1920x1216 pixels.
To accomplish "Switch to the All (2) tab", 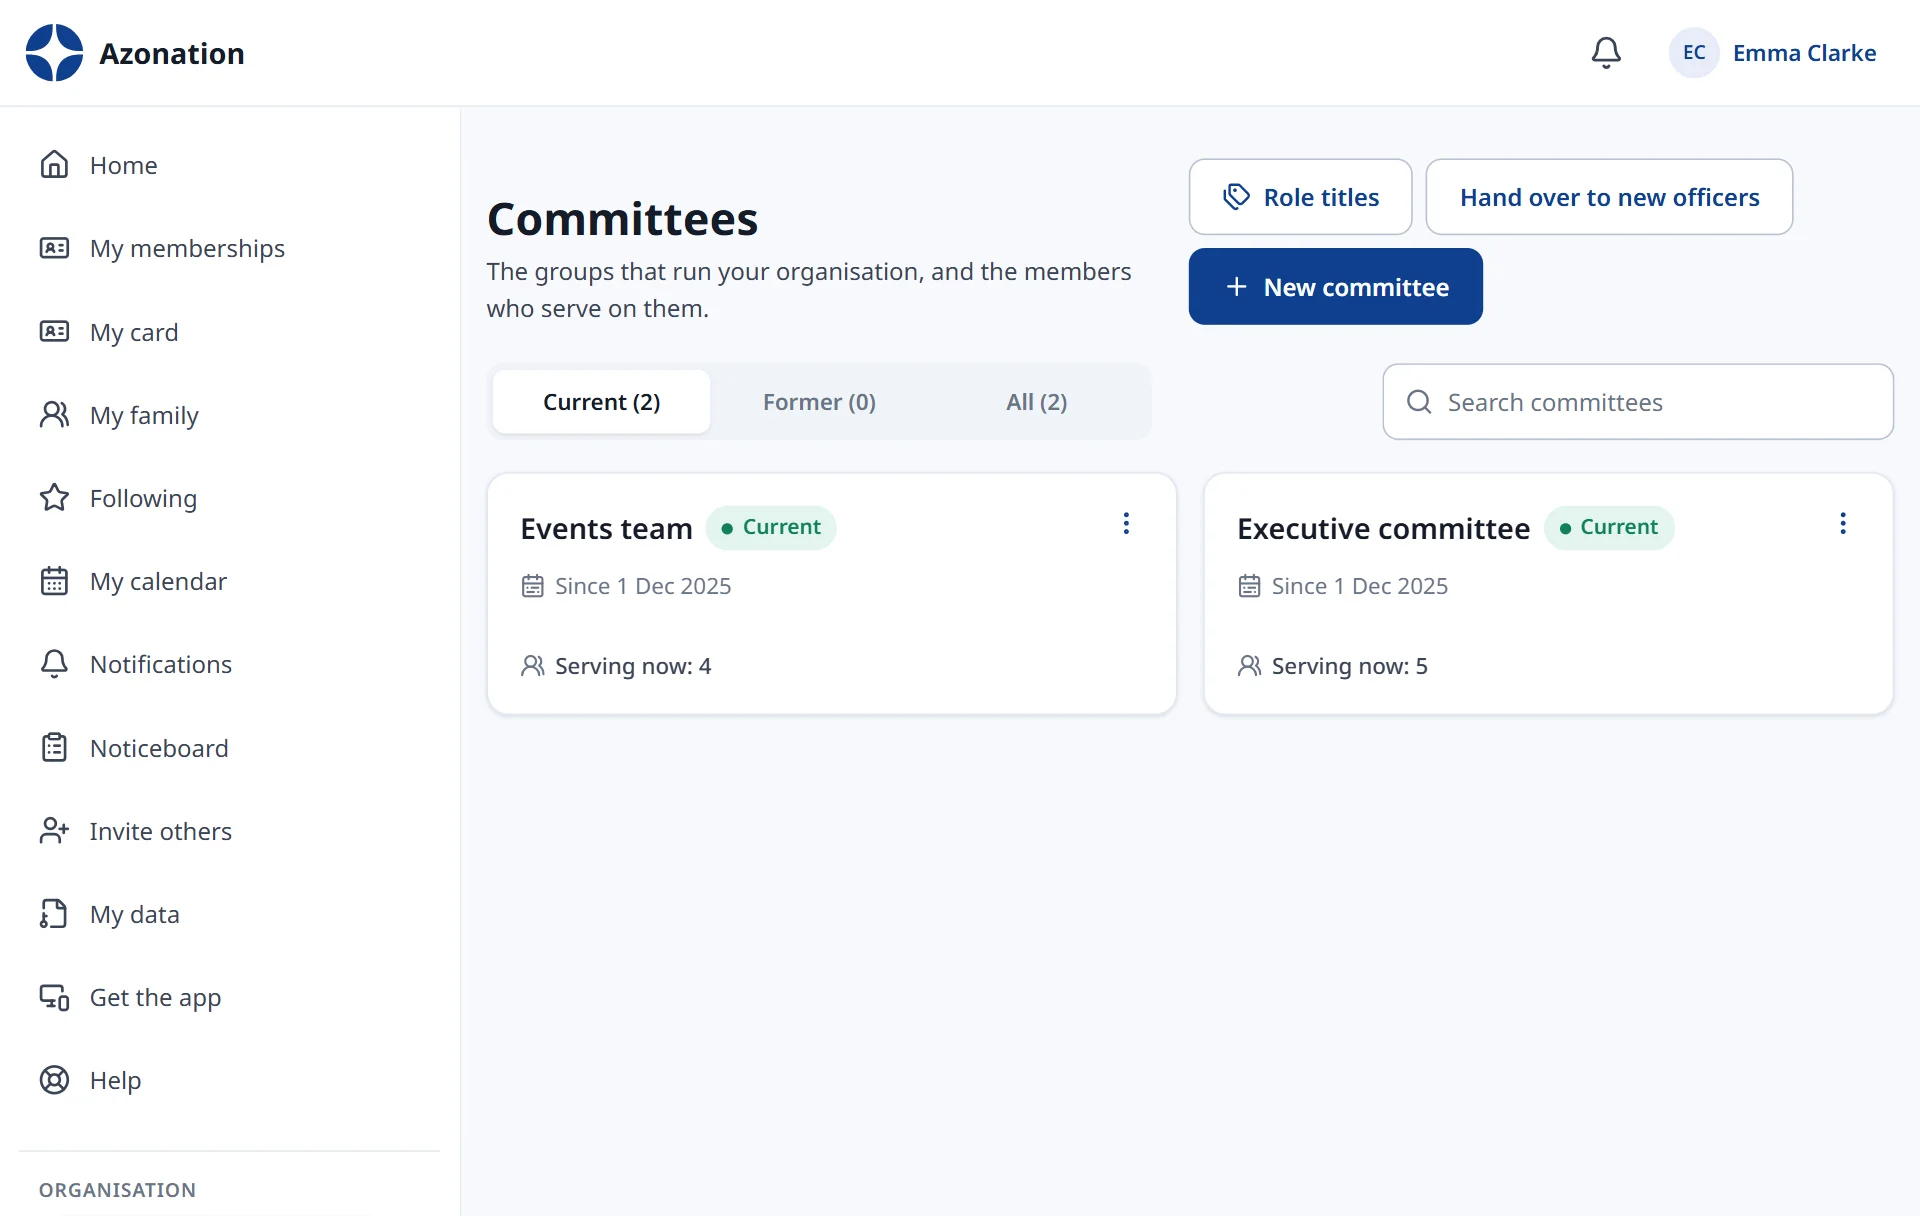I will (1037, 402).
